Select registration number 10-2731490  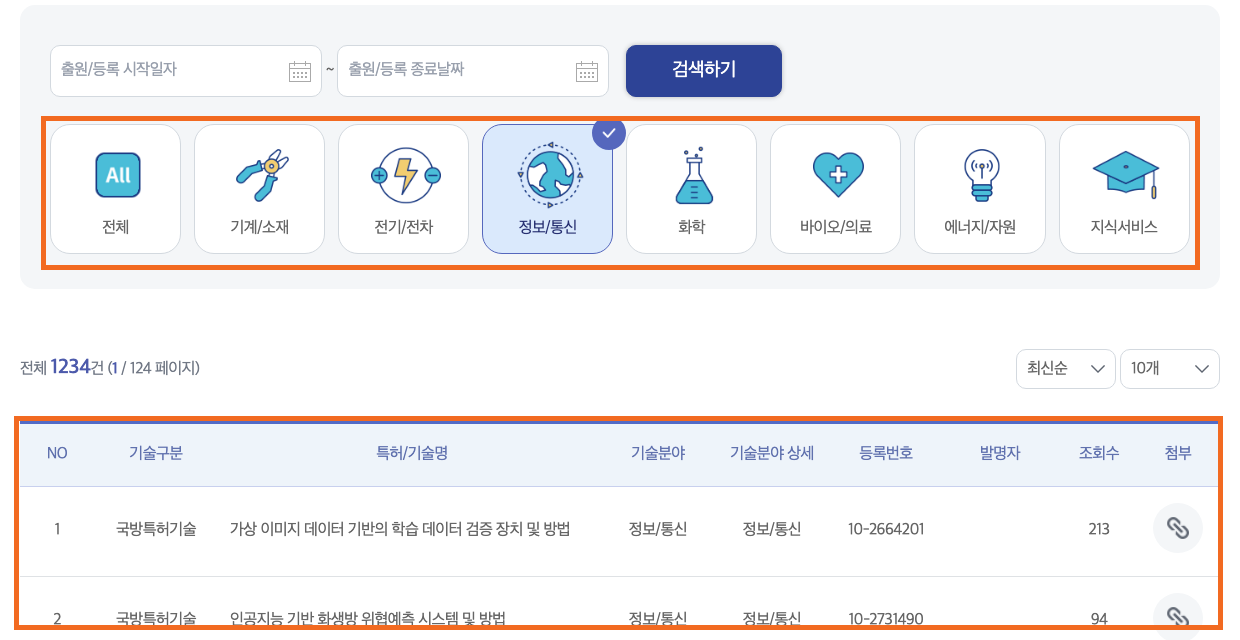point(886,619)
